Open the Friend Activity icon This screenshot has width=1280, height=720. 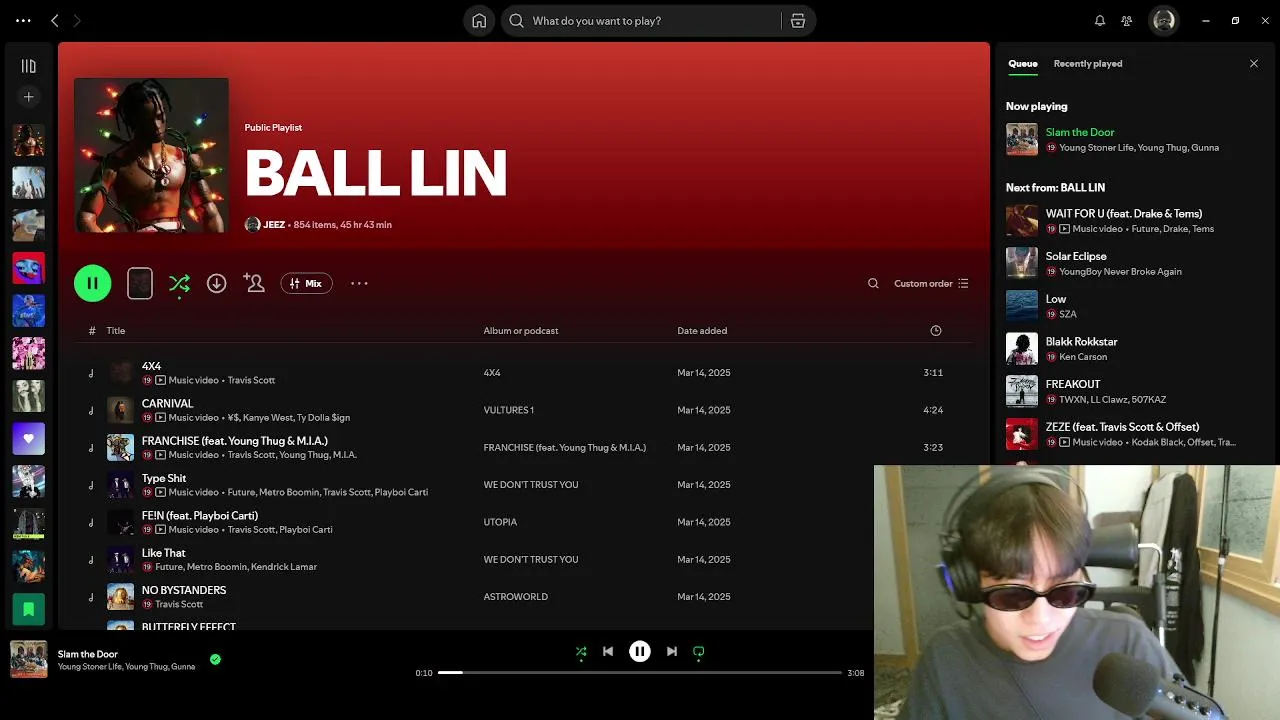pos(1127,21)
